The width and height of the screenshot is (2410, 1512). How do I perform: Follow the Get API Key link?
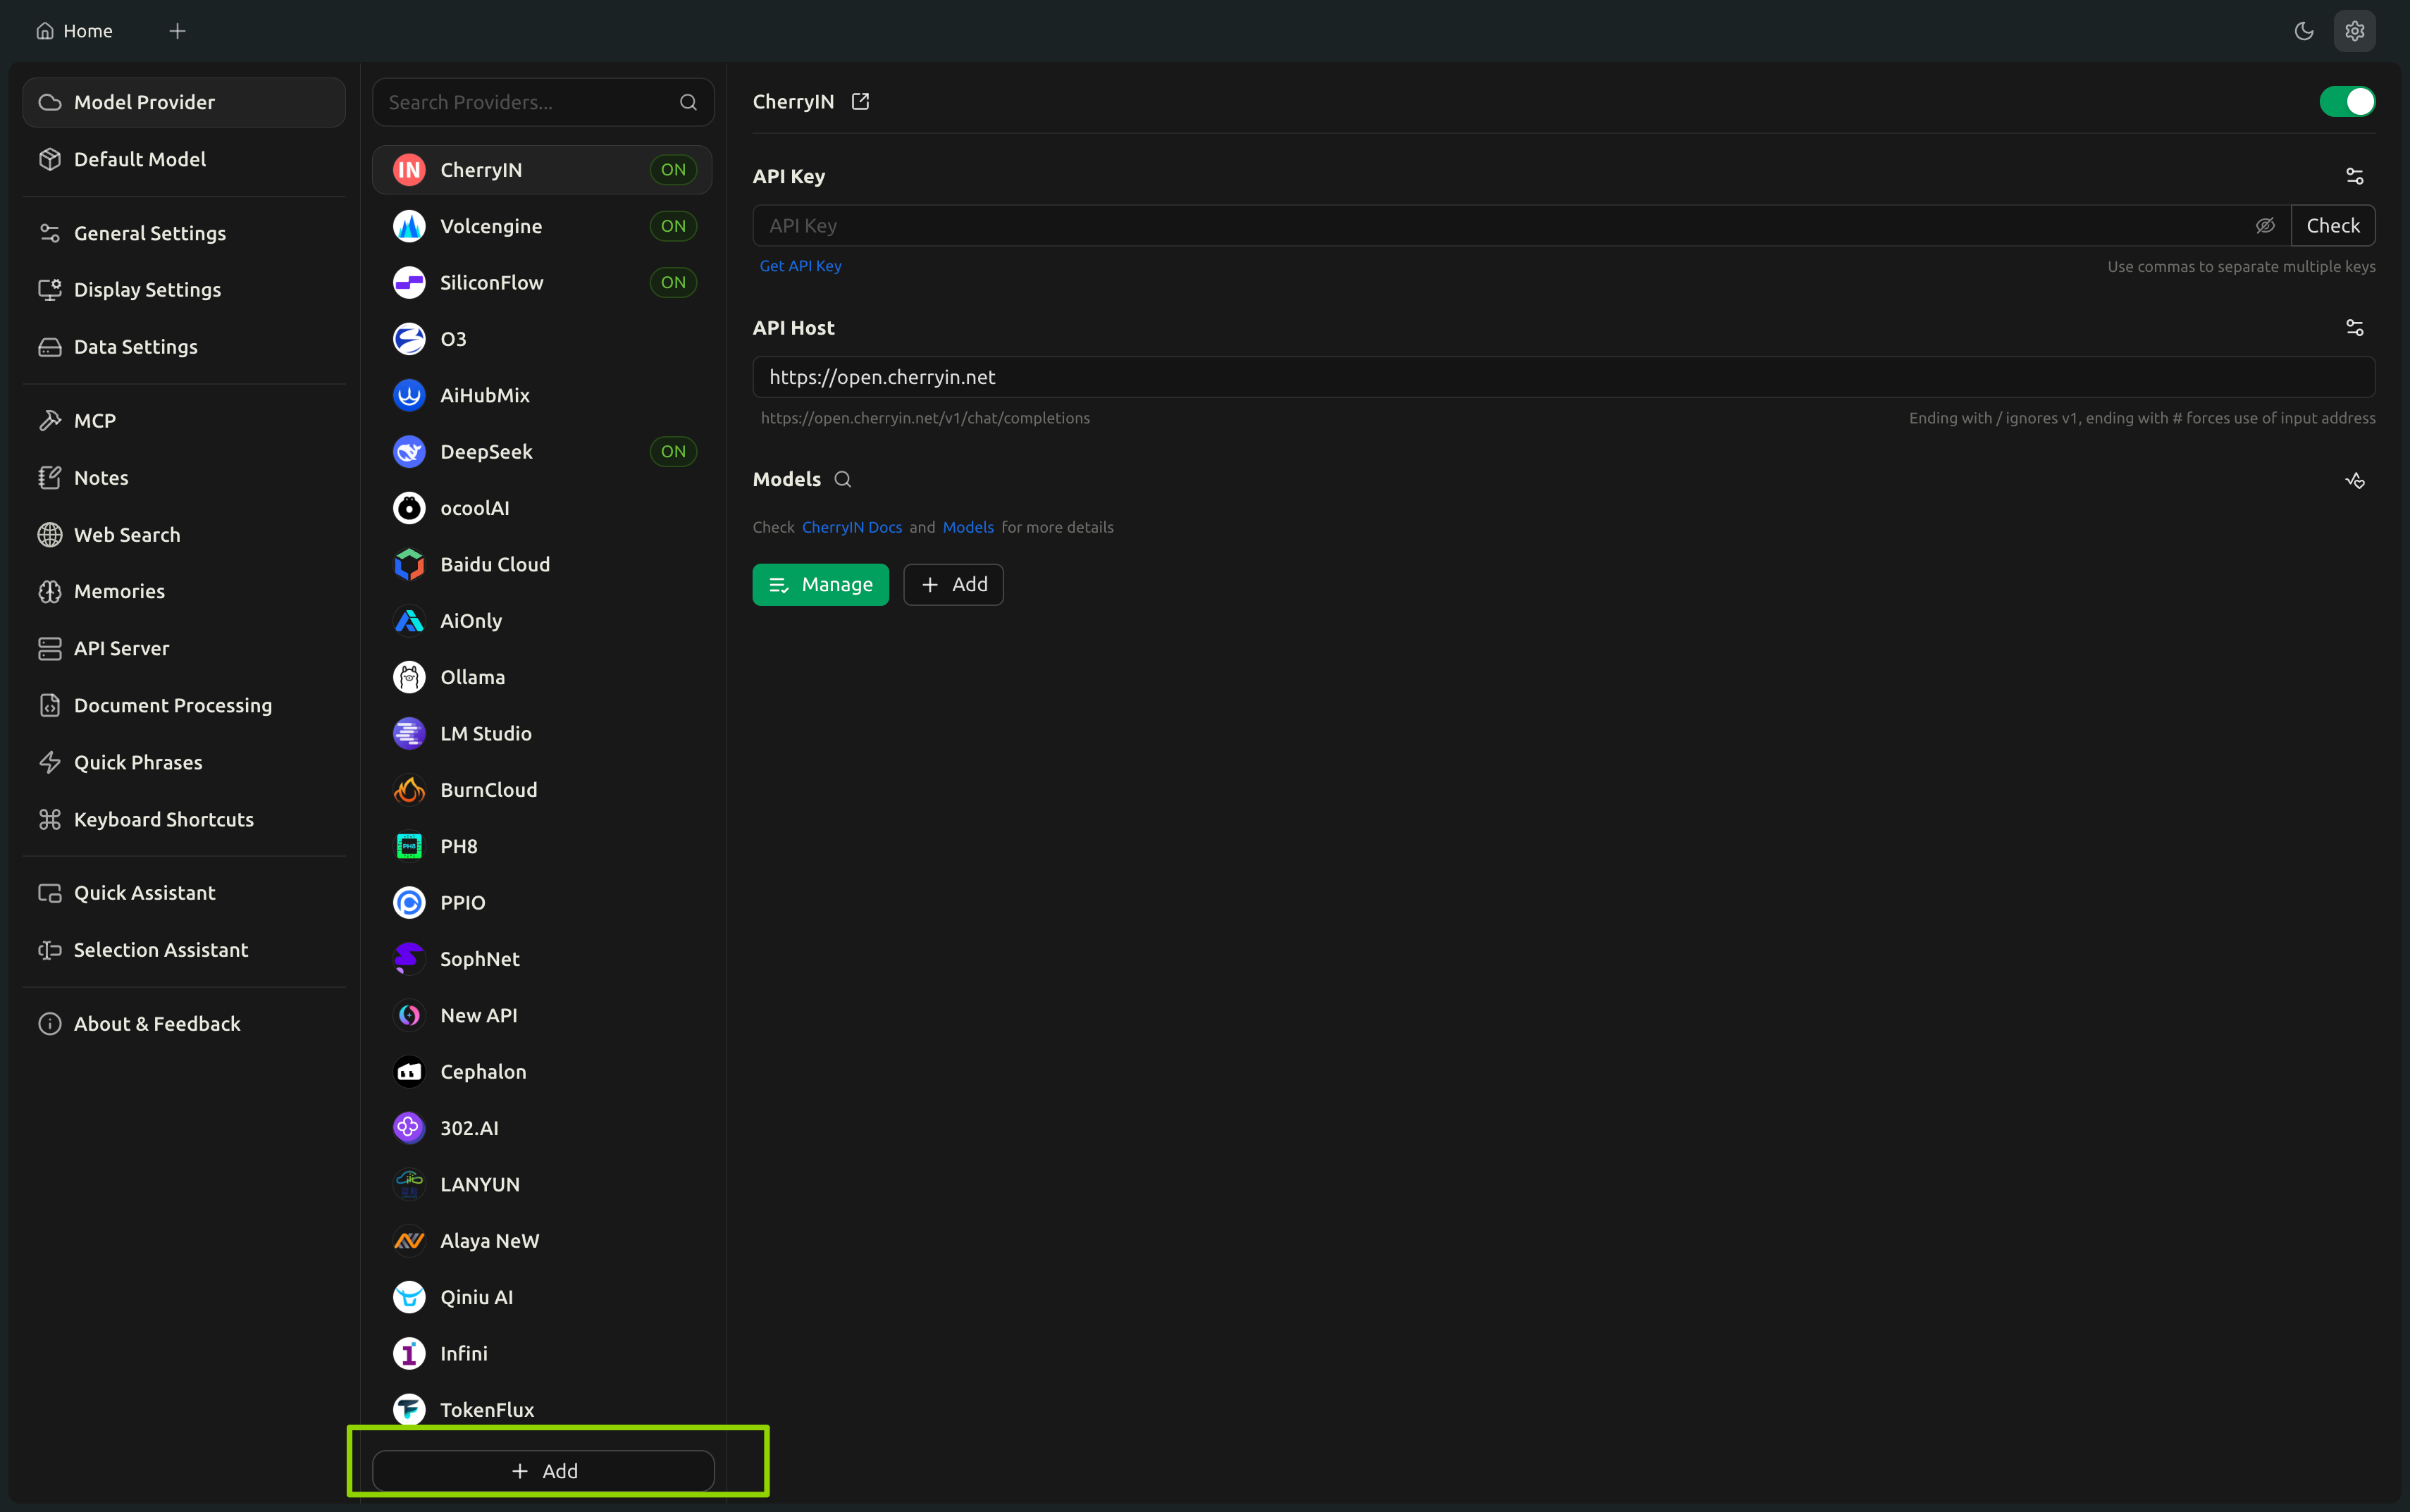click(800, 266)
